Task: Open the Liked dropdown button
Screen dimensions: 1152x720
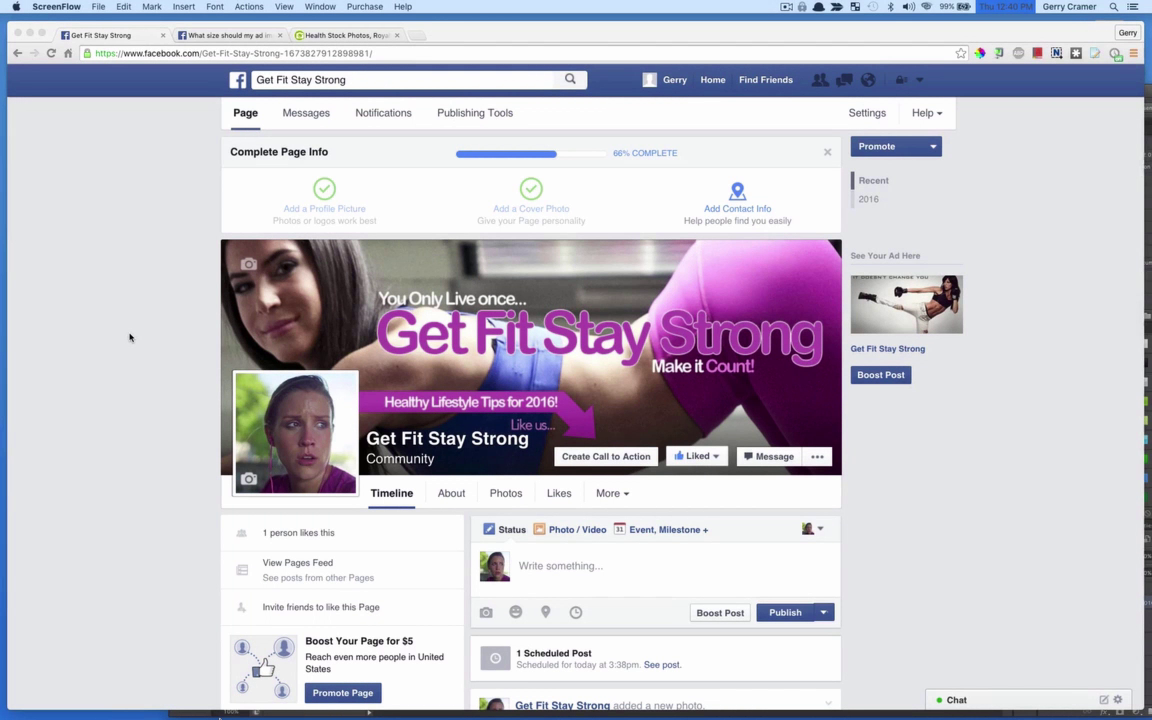Action: tap(696, 456)
